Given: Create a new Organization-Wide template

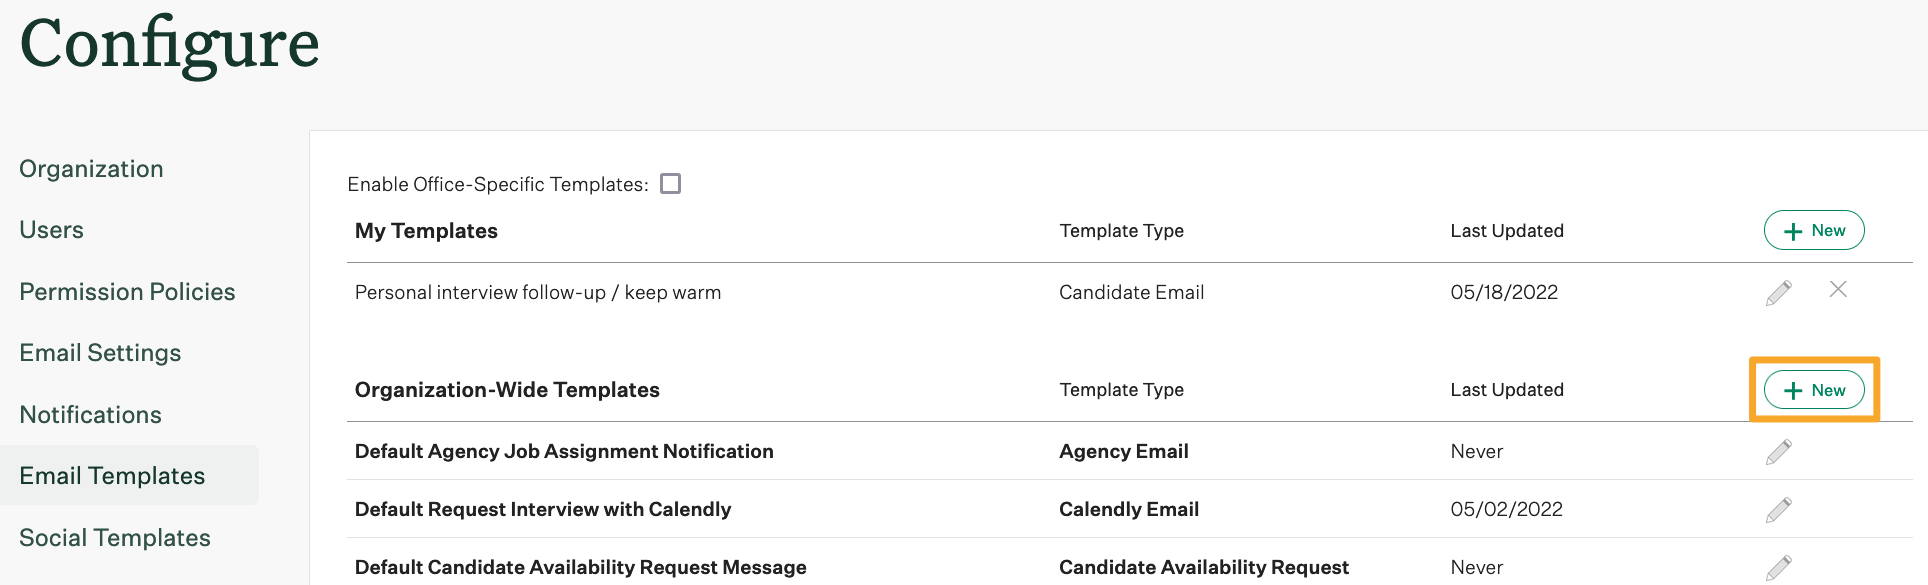Looking at the screenshot, I should point(1814,390).
